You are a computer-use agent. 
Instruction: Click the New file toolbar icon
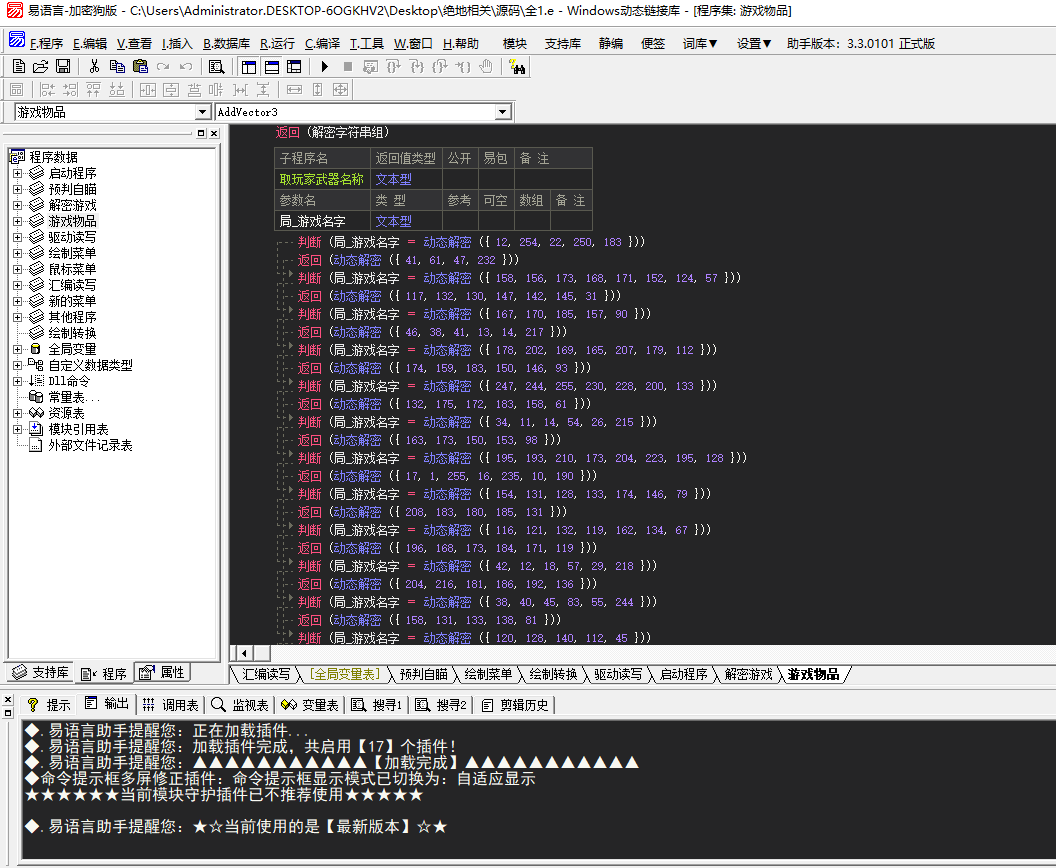click(x=19, y=67)
